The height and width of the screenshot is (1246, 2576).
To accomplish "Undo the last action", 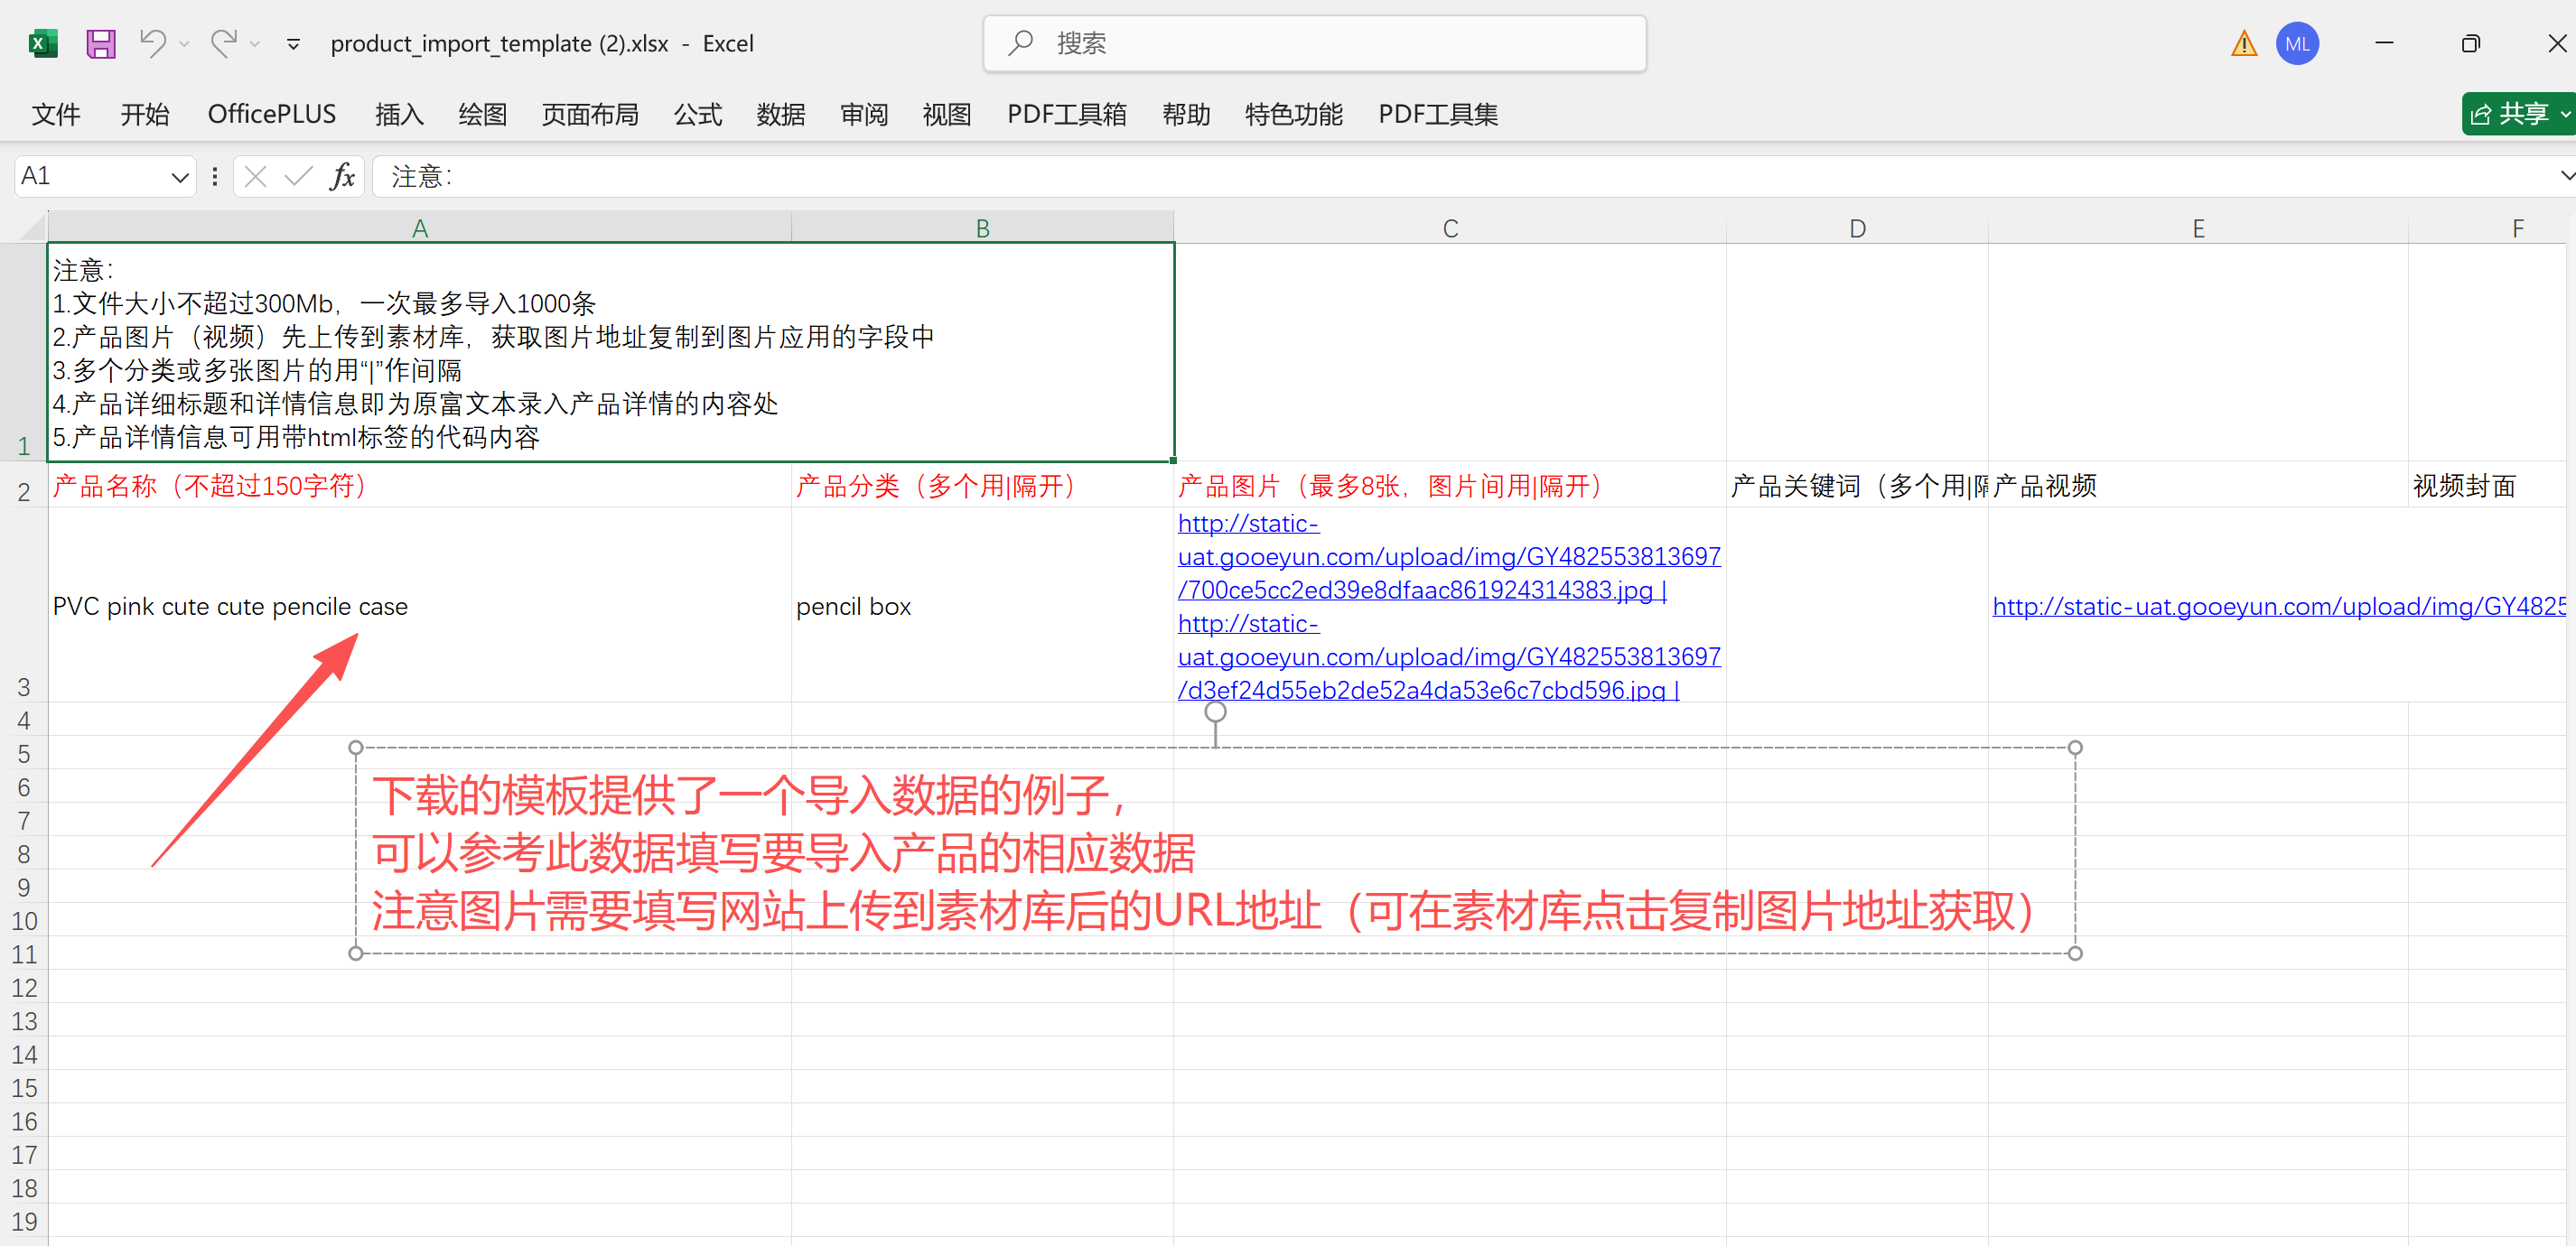I will (x=152, y=43).
